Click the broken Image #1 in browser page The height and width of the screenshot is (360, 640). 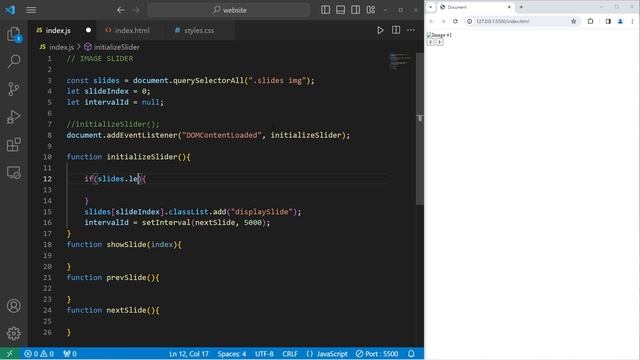point(439,35)
